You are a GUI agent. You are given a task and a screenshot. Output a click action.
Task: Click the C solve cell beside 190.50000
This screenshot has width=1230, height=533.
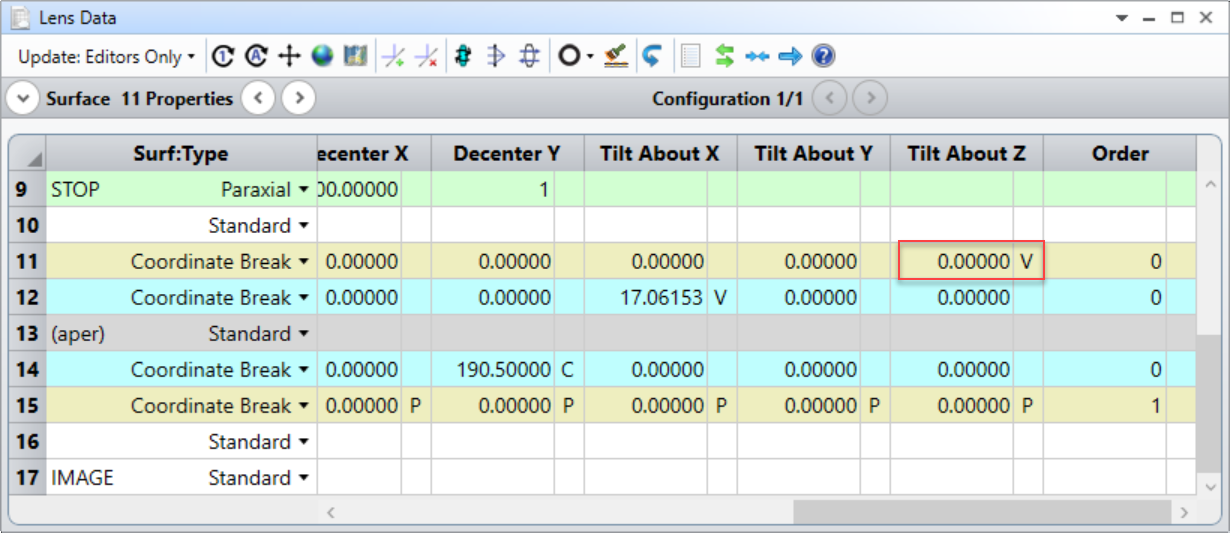pyautogui.click(x=568, y=369)
